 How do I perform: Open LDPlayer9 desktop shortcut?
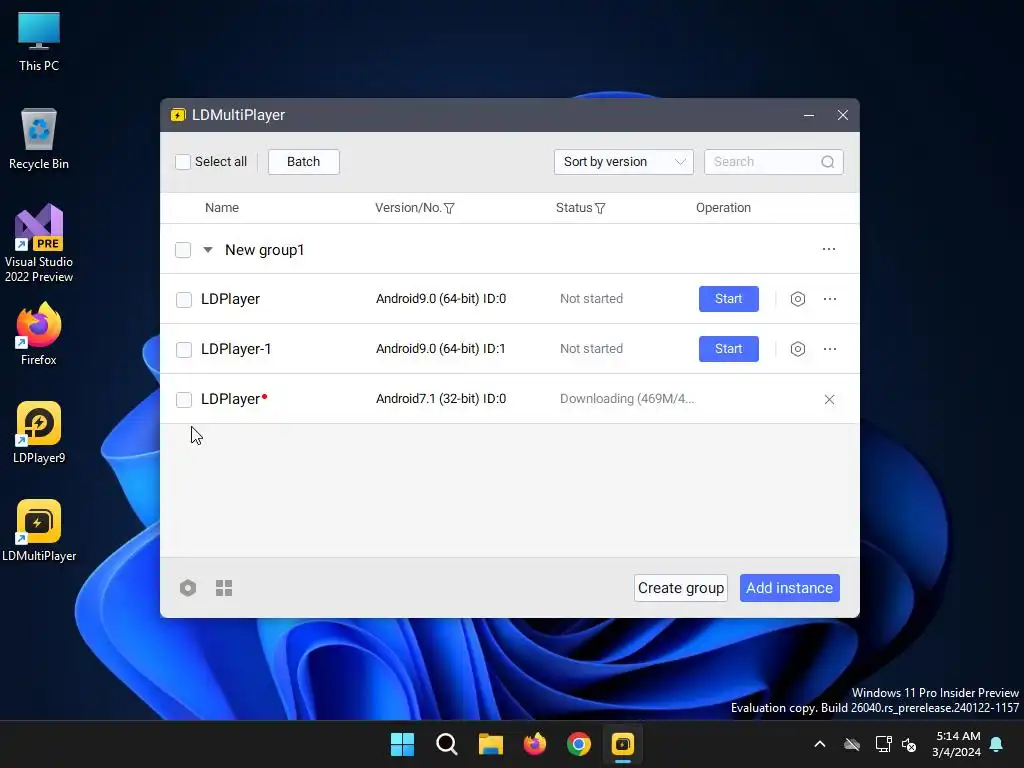(x=39, y=432)
